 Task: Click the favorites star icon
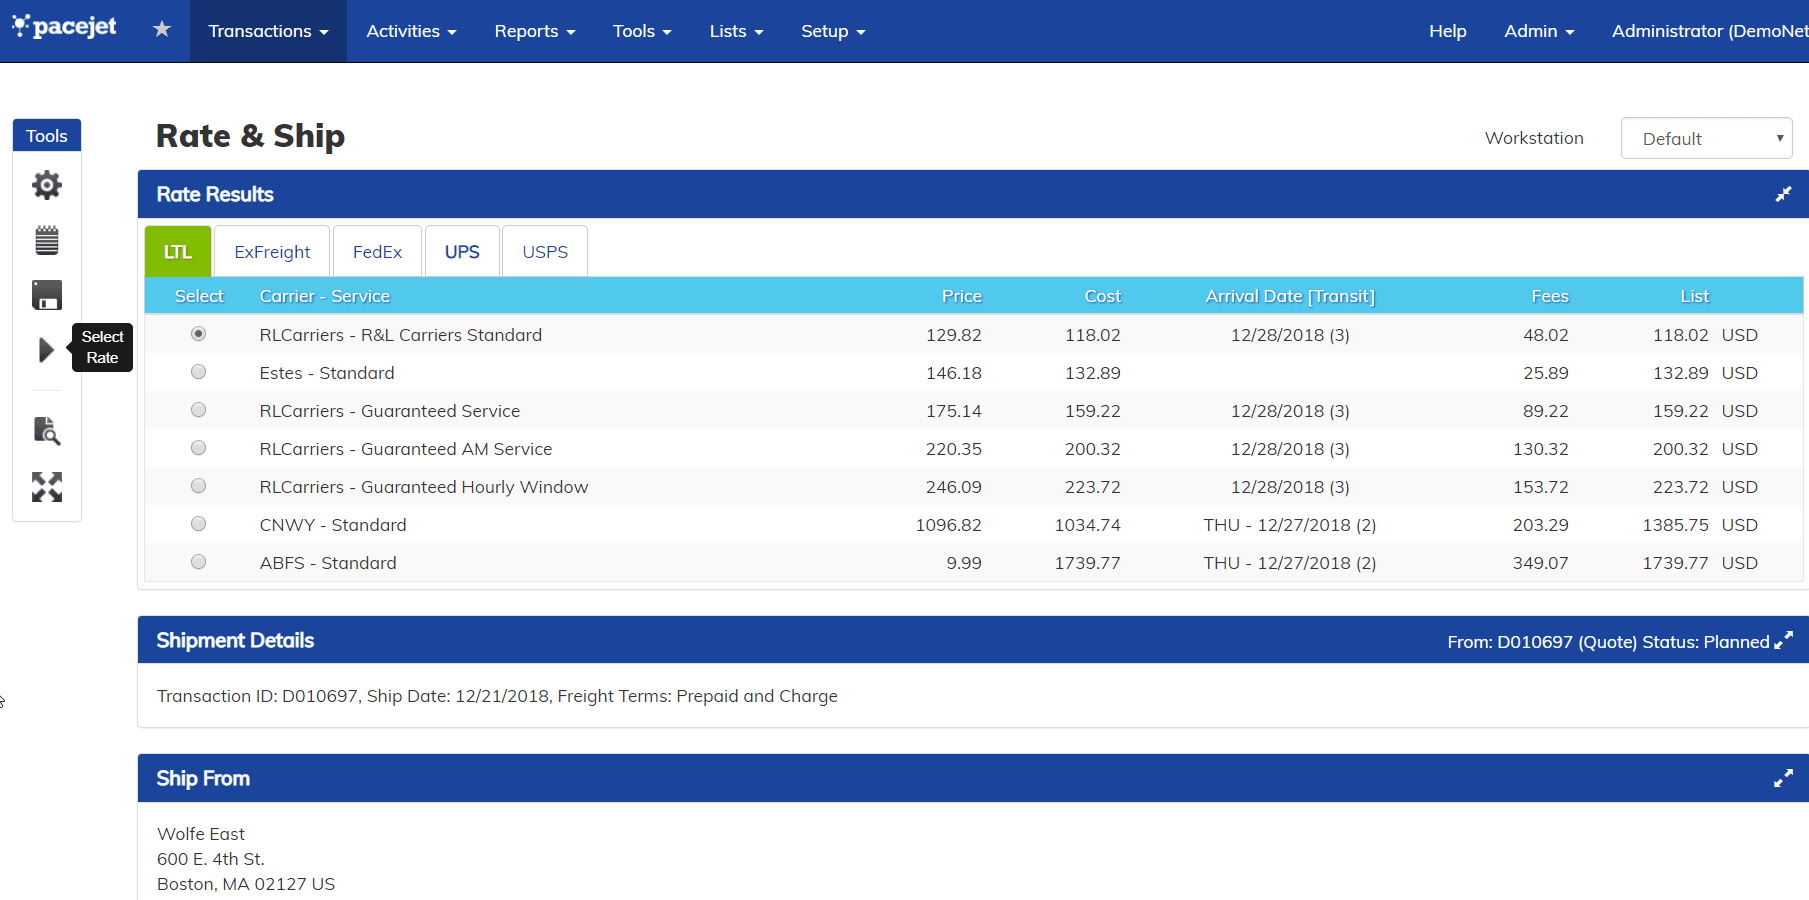click(x=162, y=29)
